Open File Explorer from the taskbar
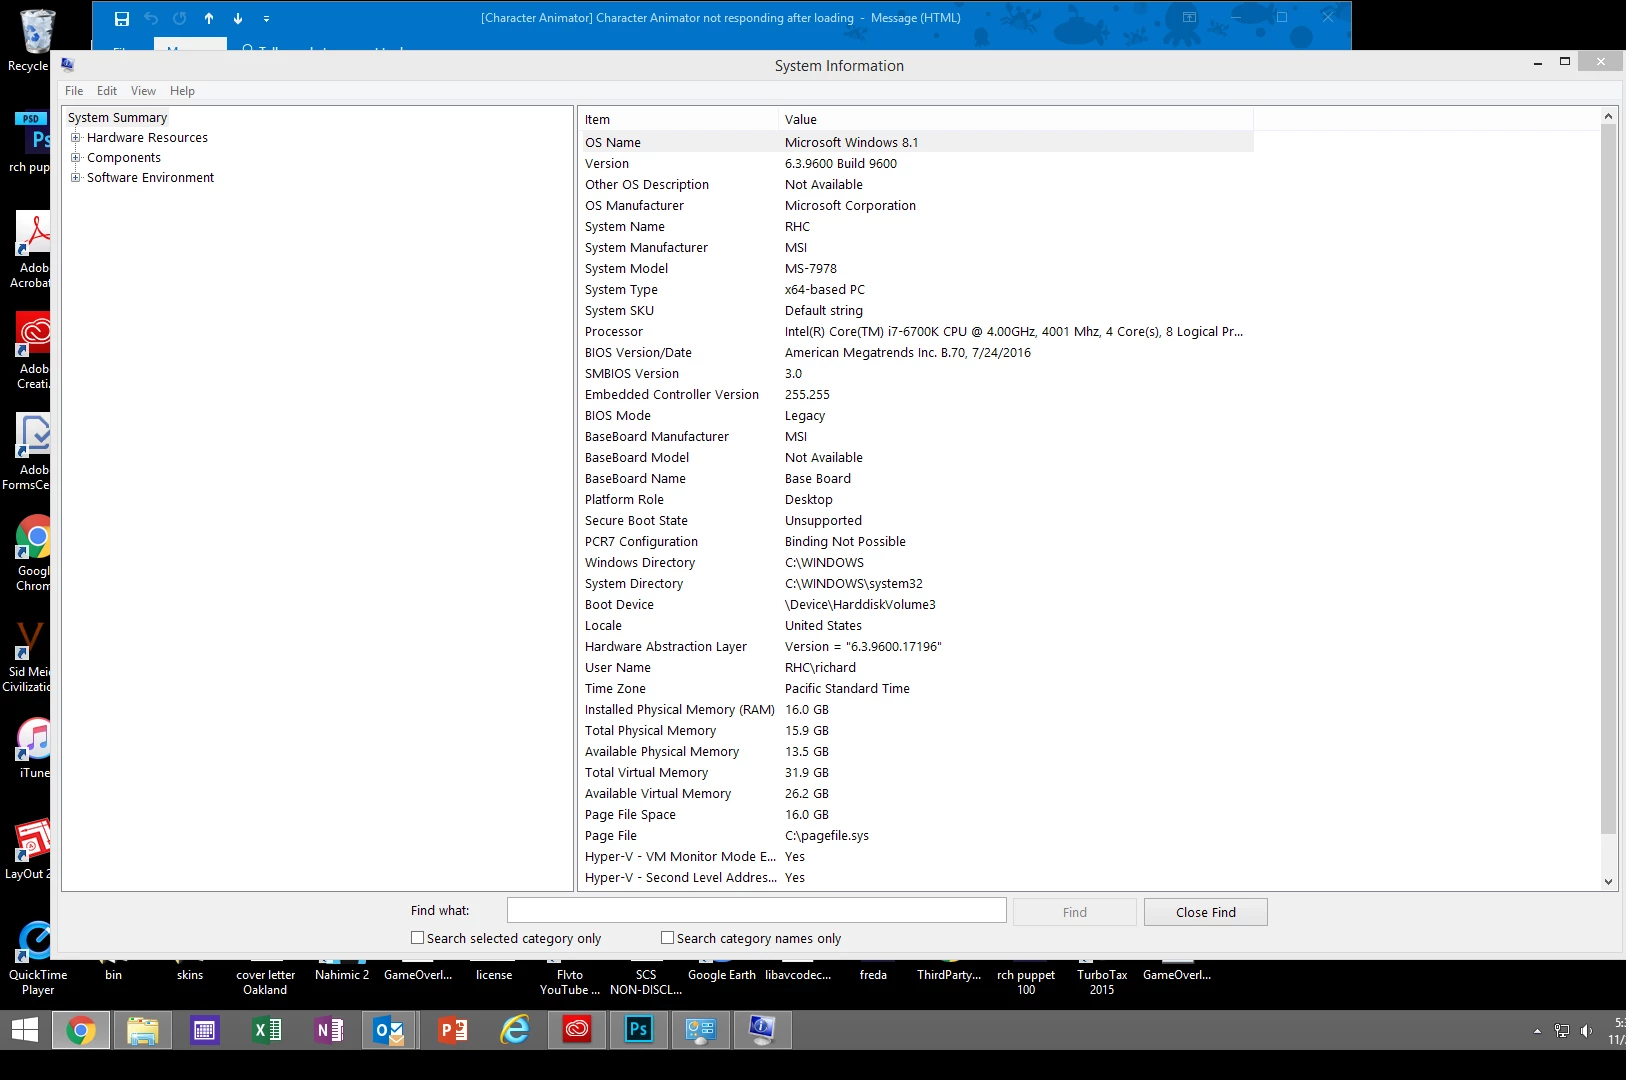The height and width of the screenshot is (1080, 1626). [142, 1030]
